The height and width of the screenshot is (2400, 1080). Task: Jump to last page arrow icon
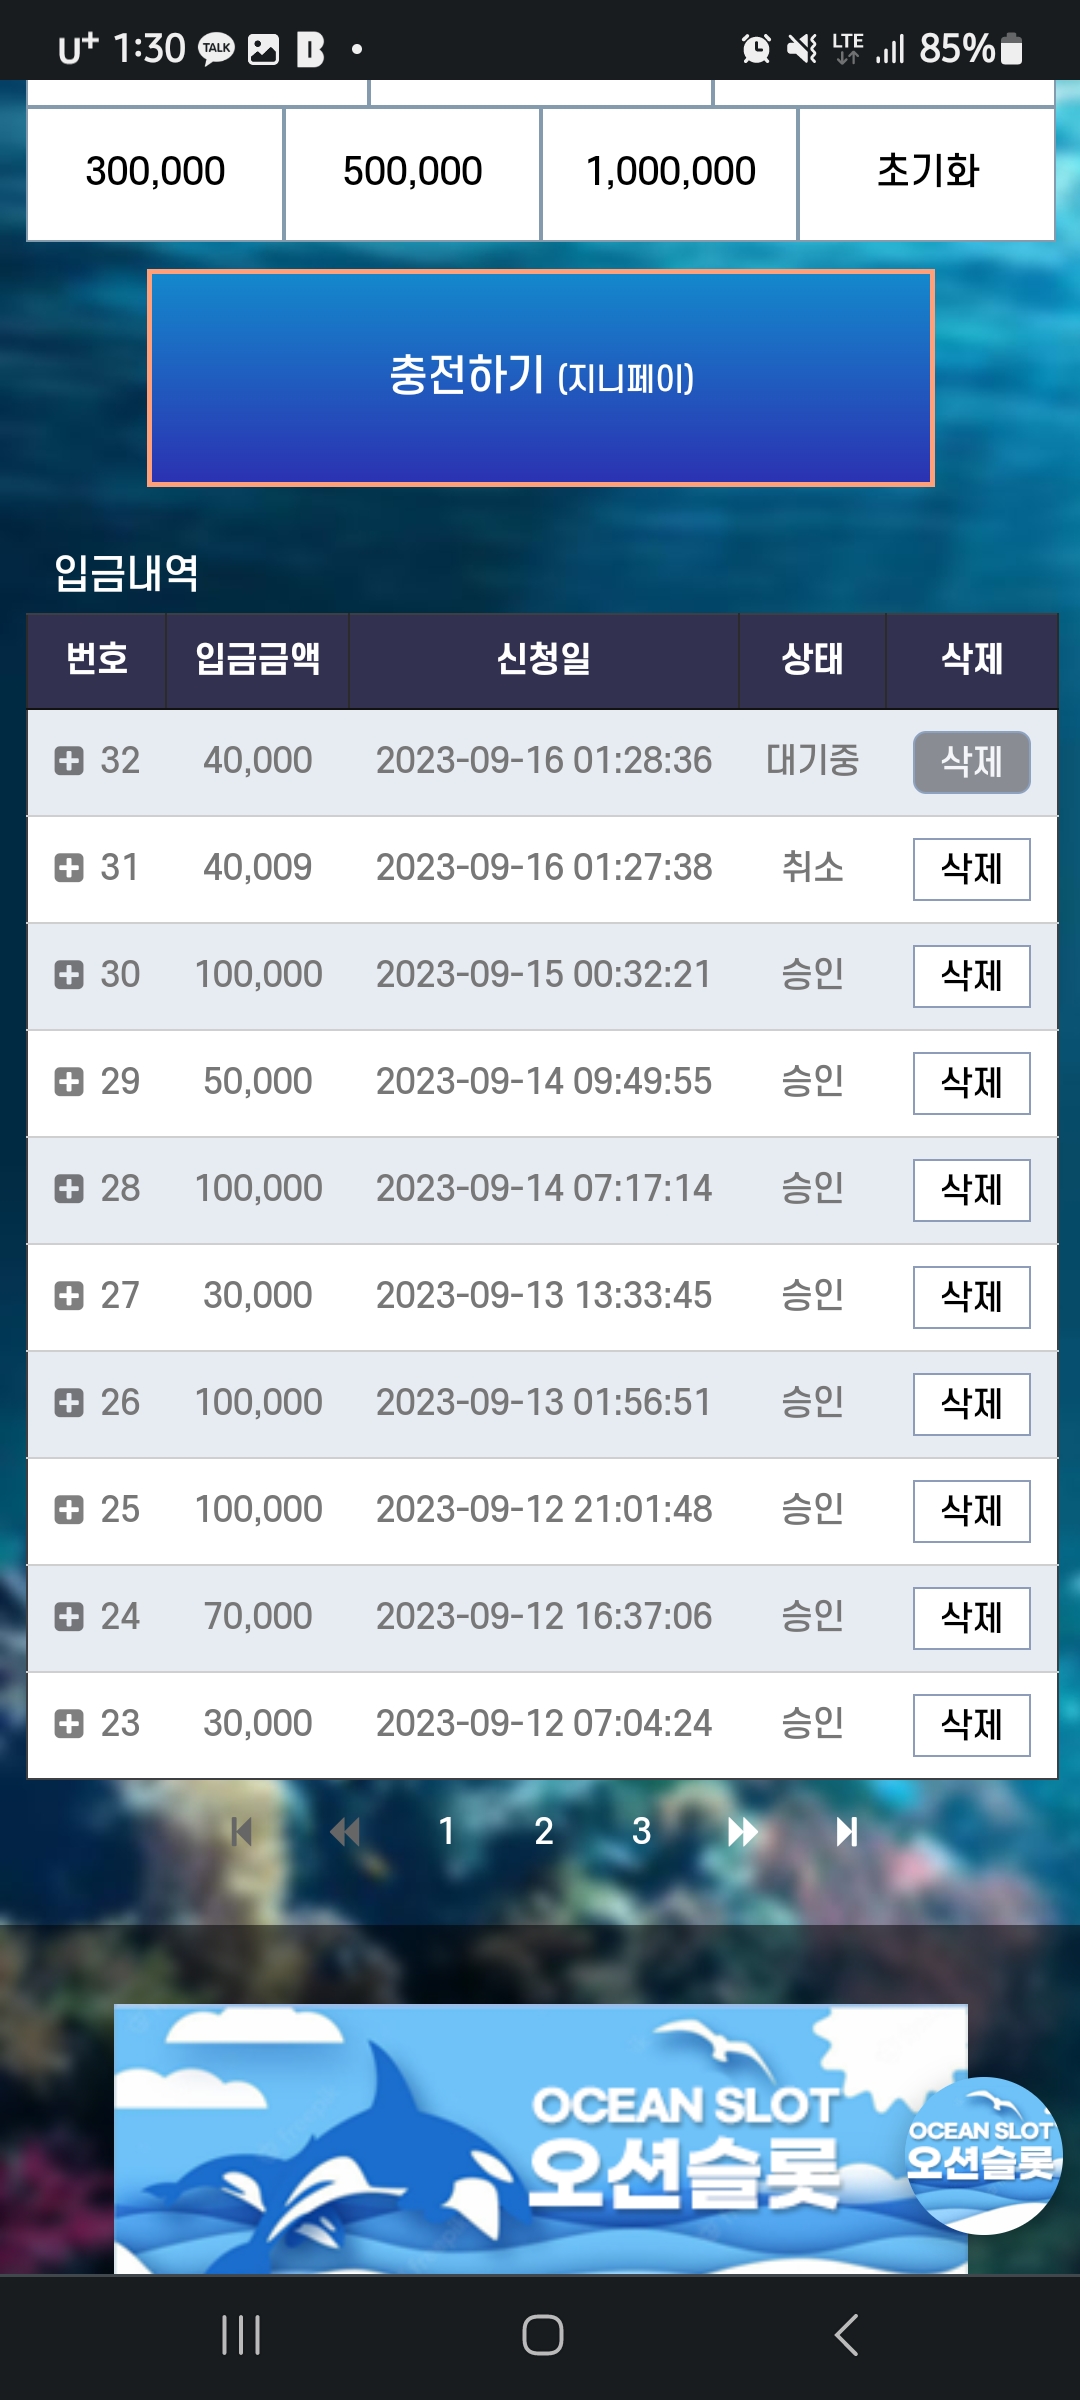pos(847,1832)
